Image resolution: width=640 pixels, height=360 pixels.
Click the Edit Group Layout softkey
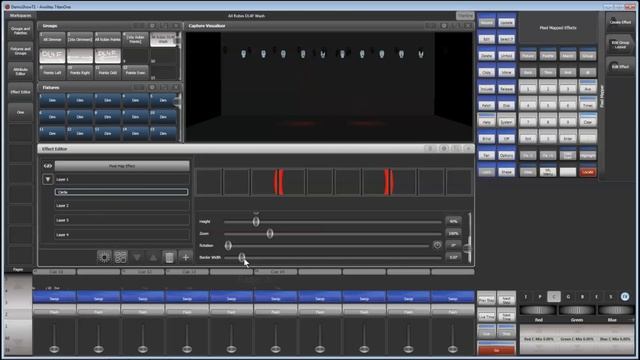[x=620, y=44]
